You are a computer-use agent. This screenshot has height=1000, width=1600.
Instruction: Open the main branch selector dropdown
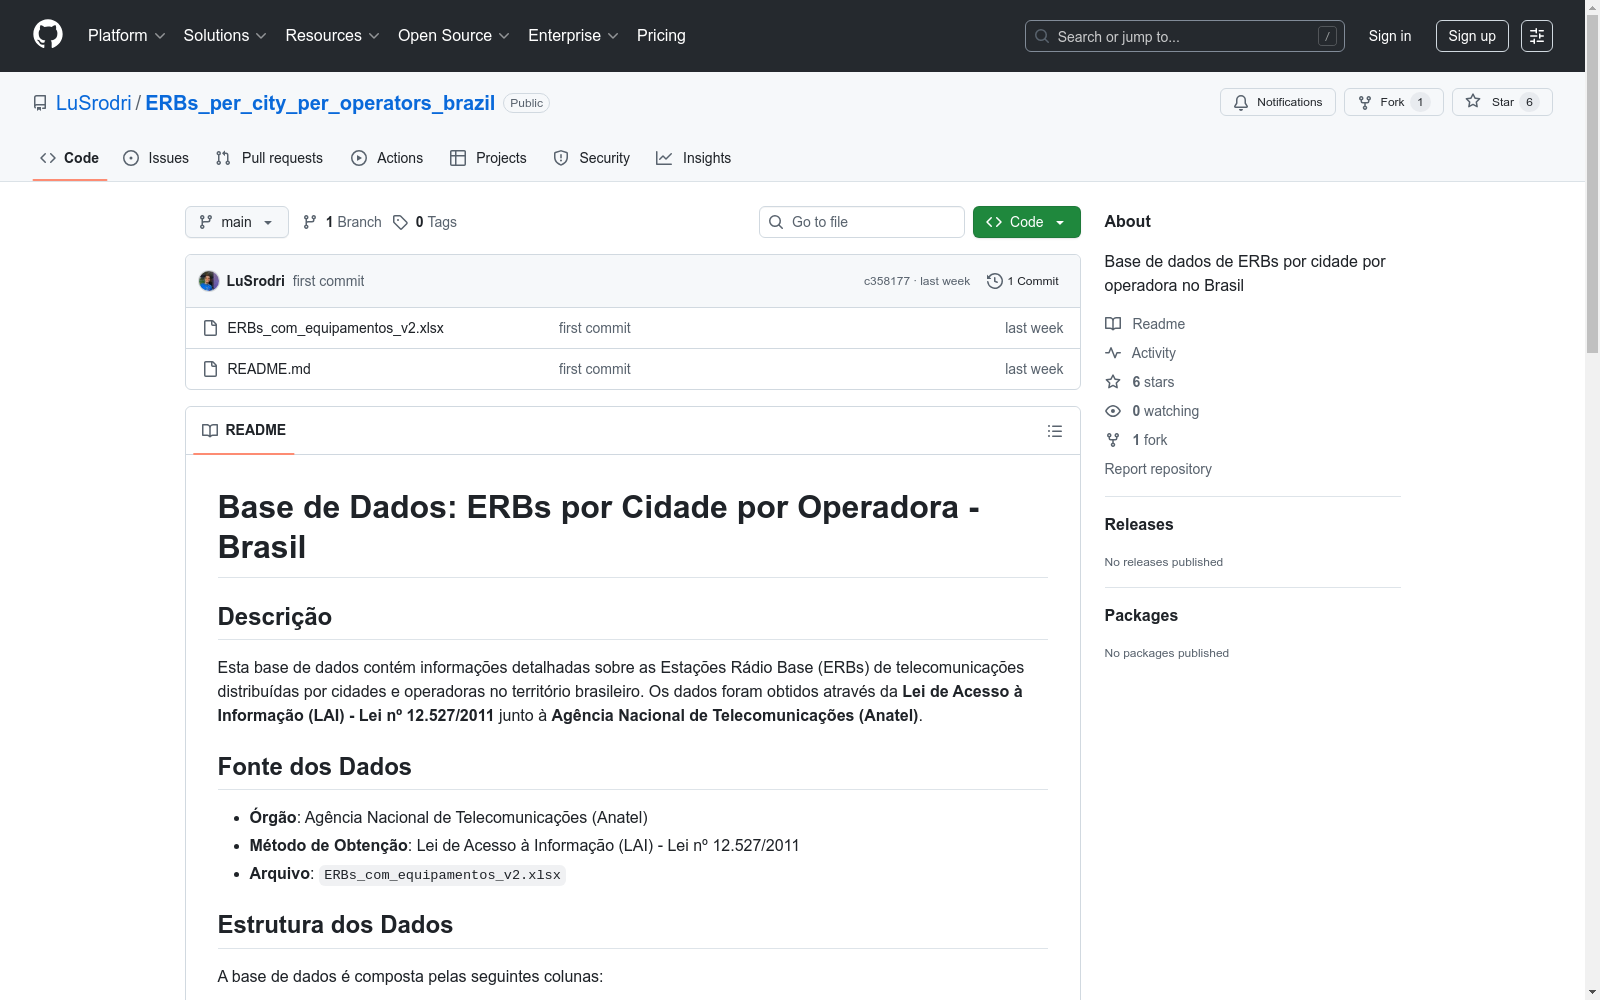coord(237,222)
